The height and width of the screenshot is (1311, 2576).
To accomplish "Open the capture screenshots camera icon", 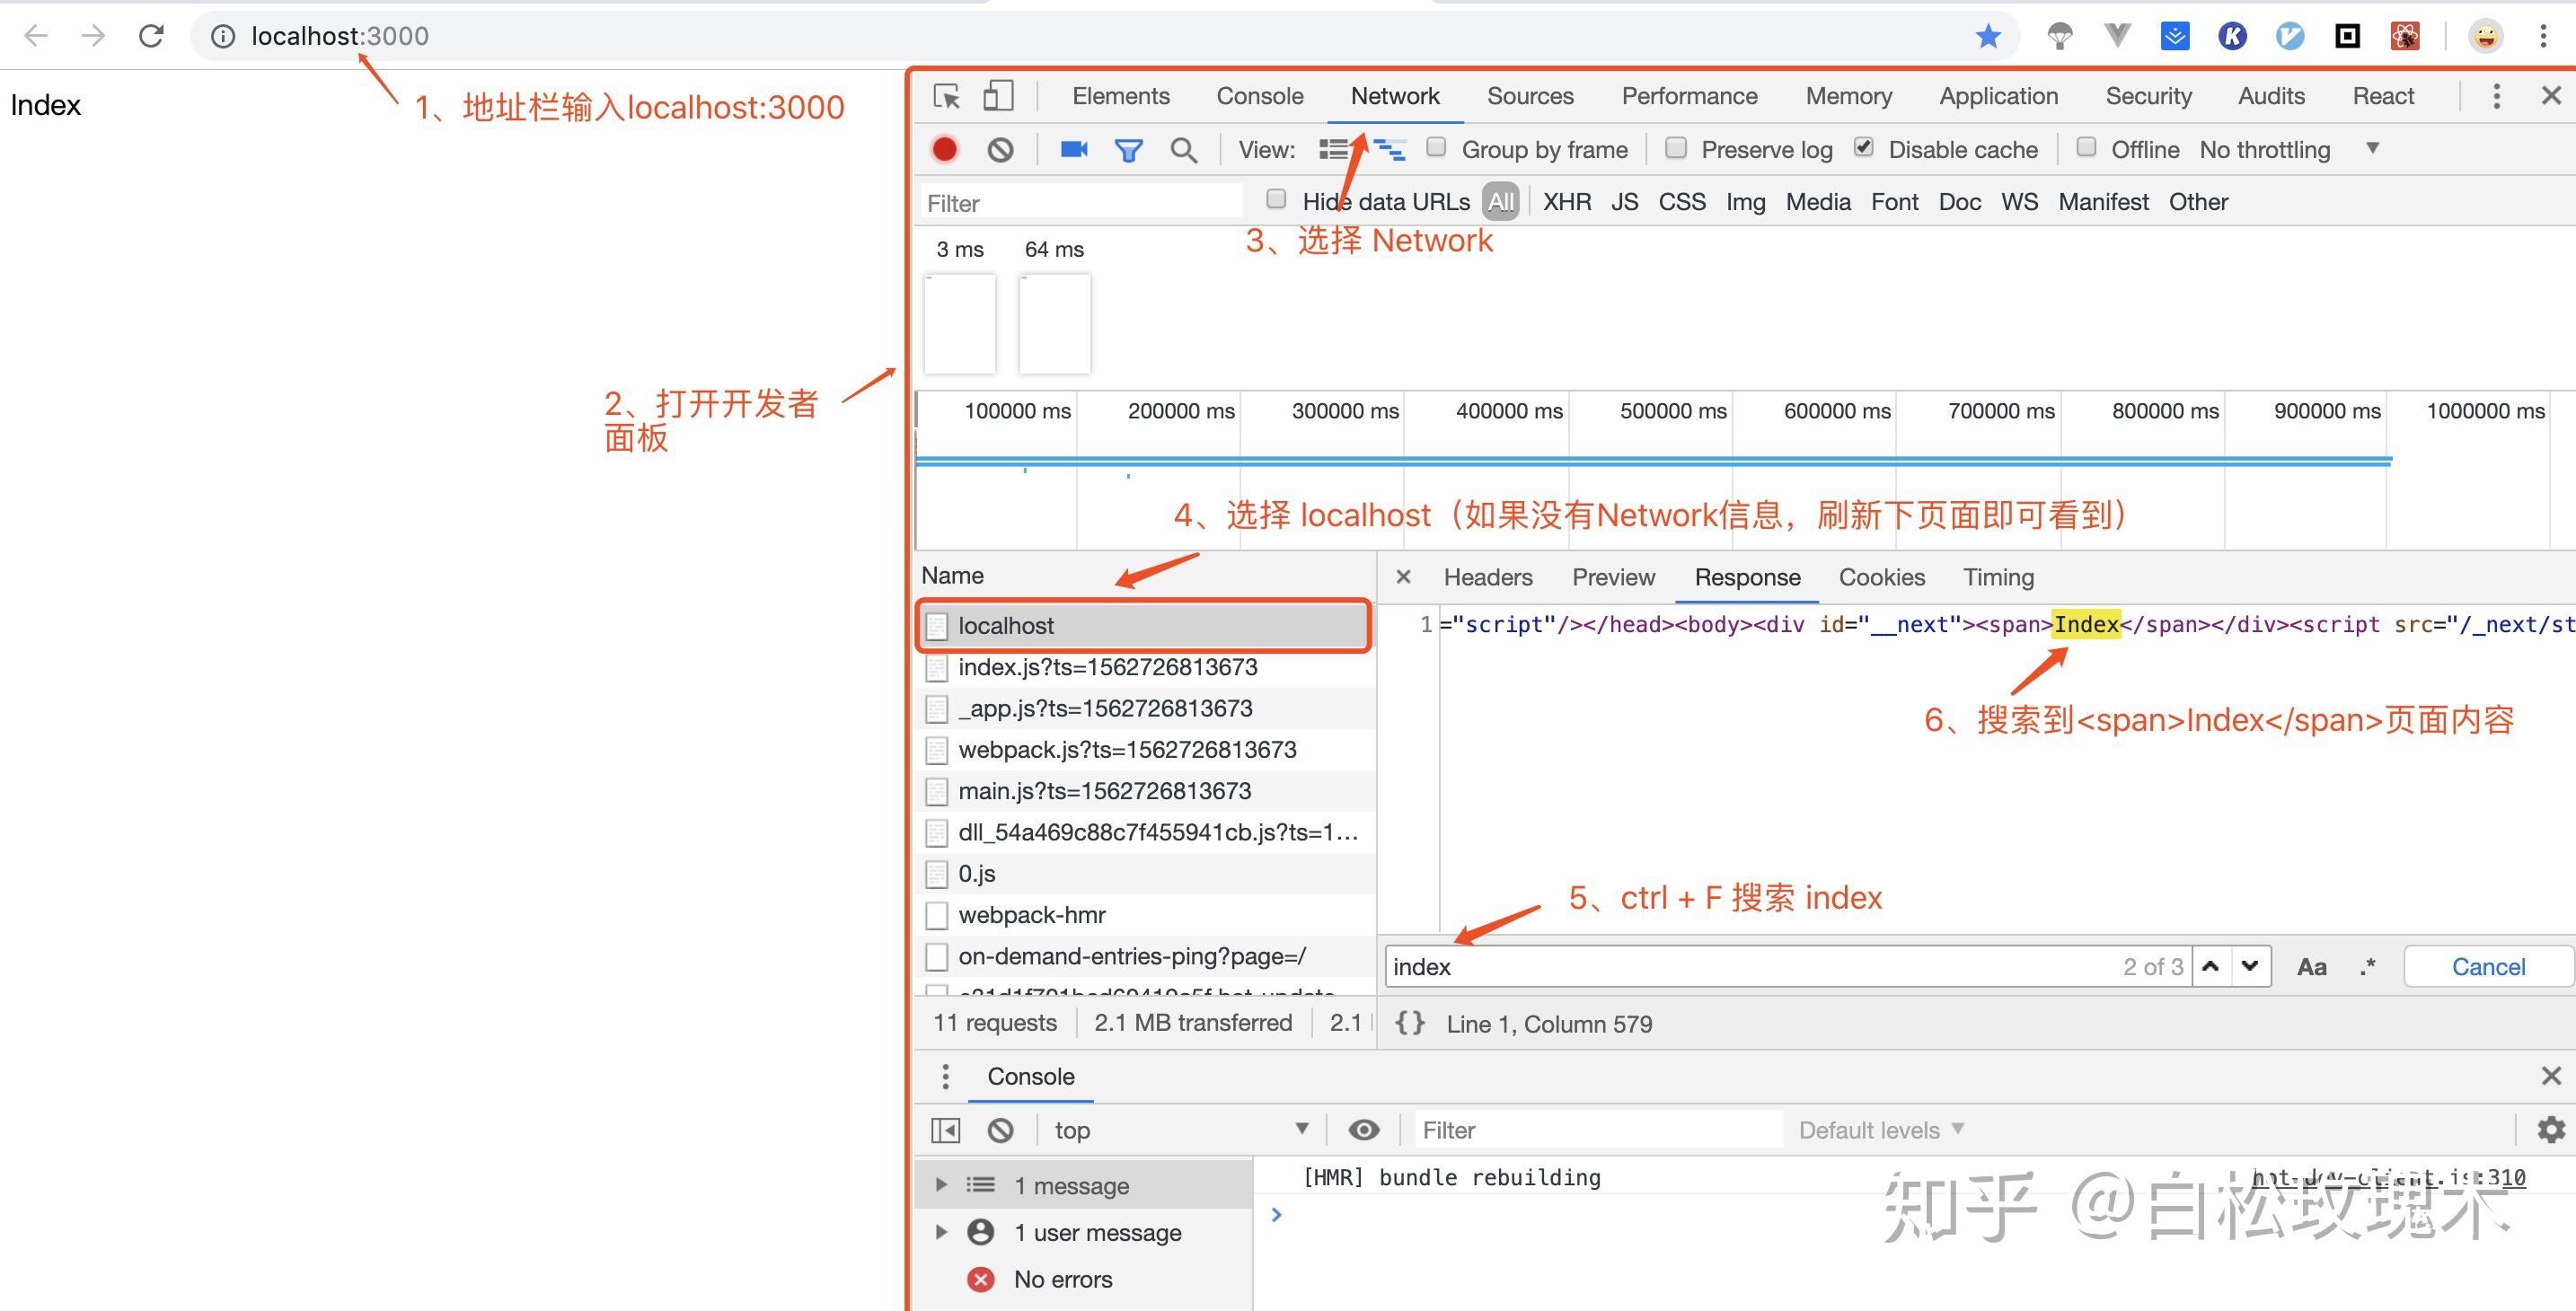I will coord(1073,149).
